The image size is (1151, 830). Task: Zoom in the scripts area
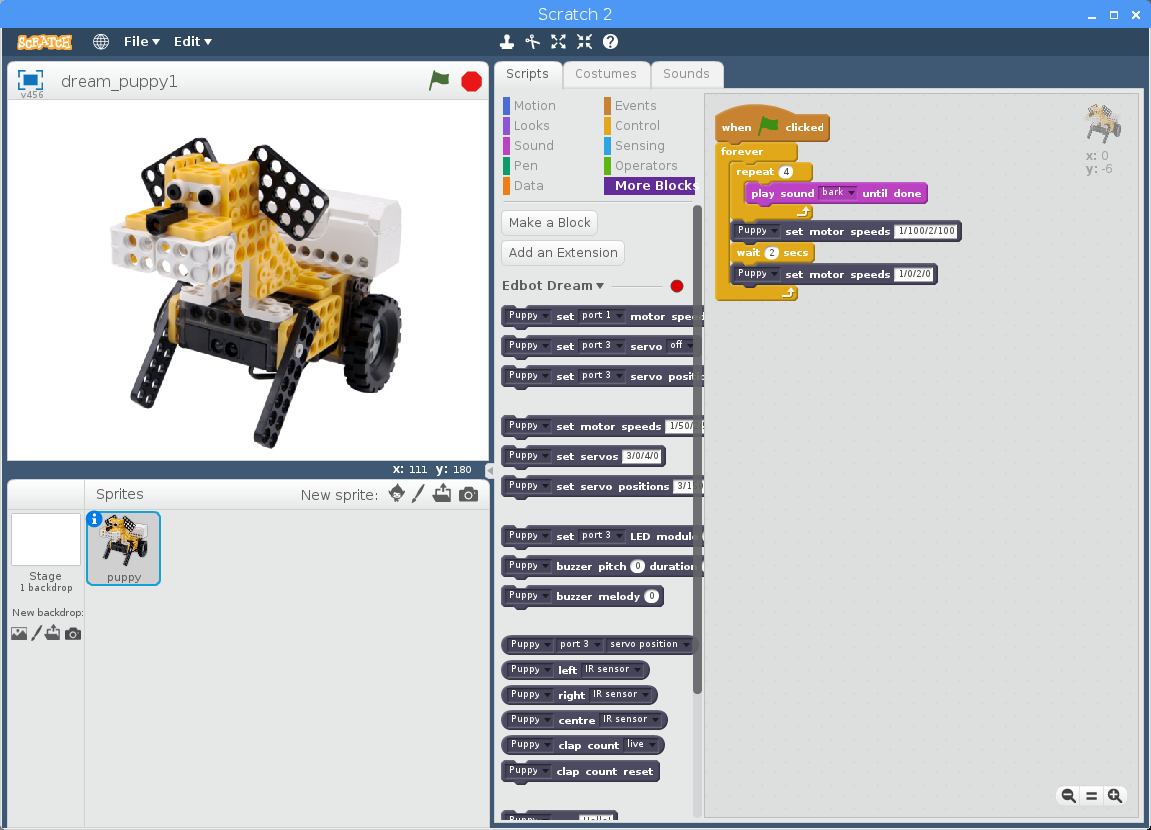point(1115,796)
